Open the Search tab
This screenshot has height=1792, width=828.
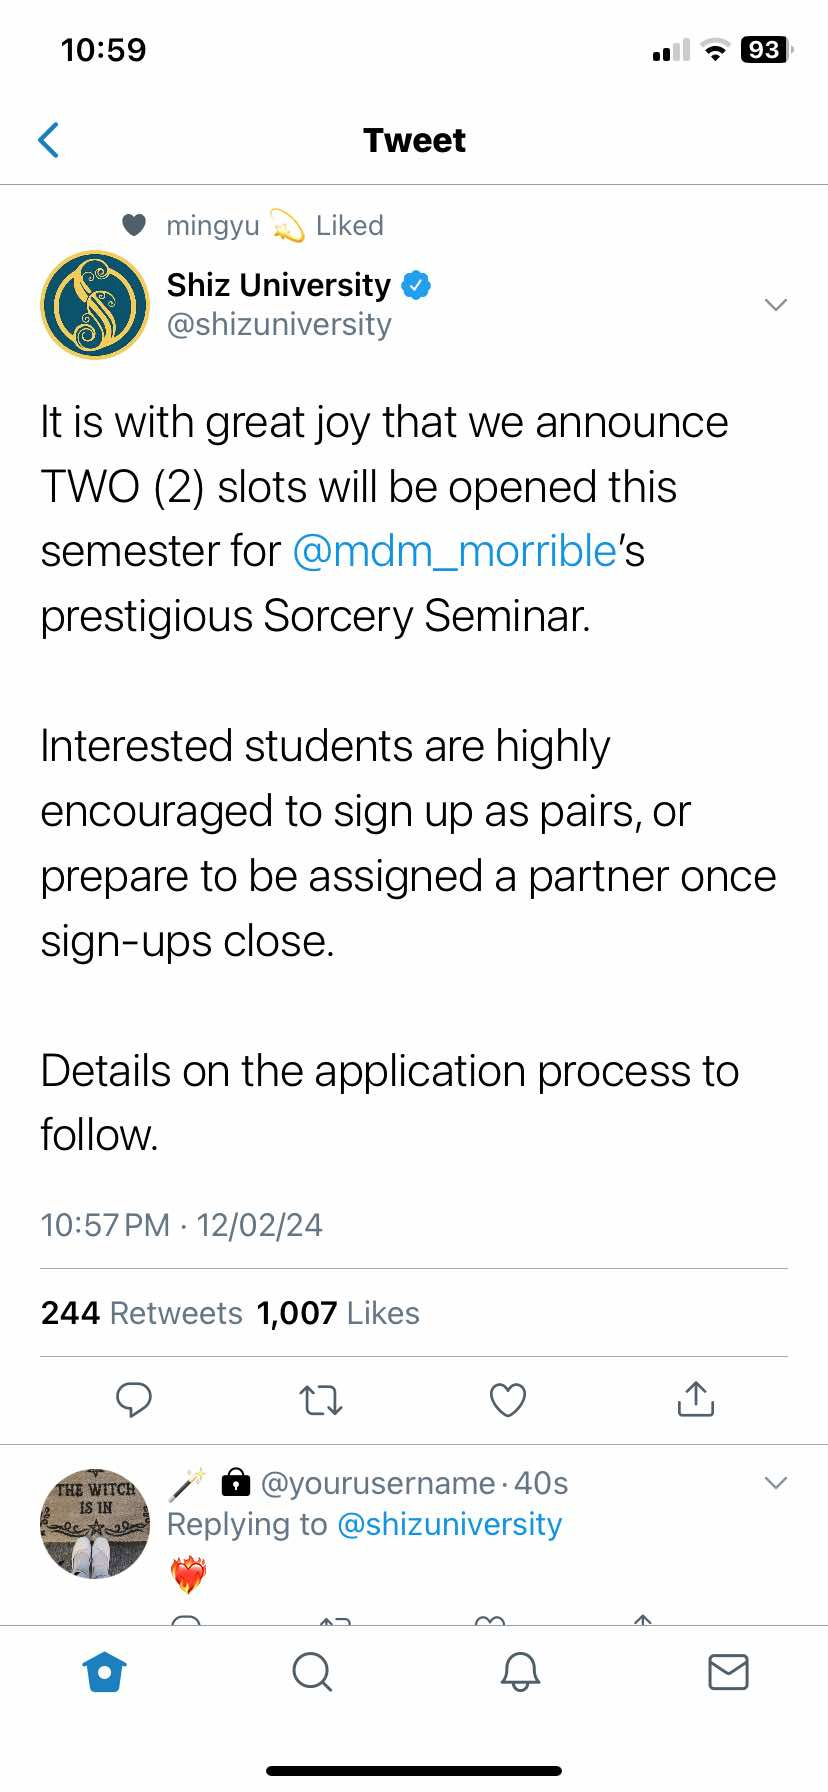click(312, 1671)
